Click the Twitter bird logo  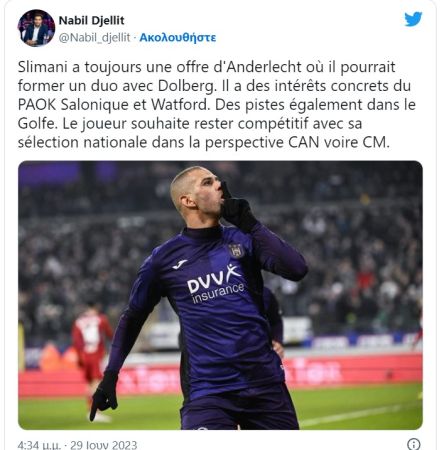pyautogui.click(x=413, y=19)
